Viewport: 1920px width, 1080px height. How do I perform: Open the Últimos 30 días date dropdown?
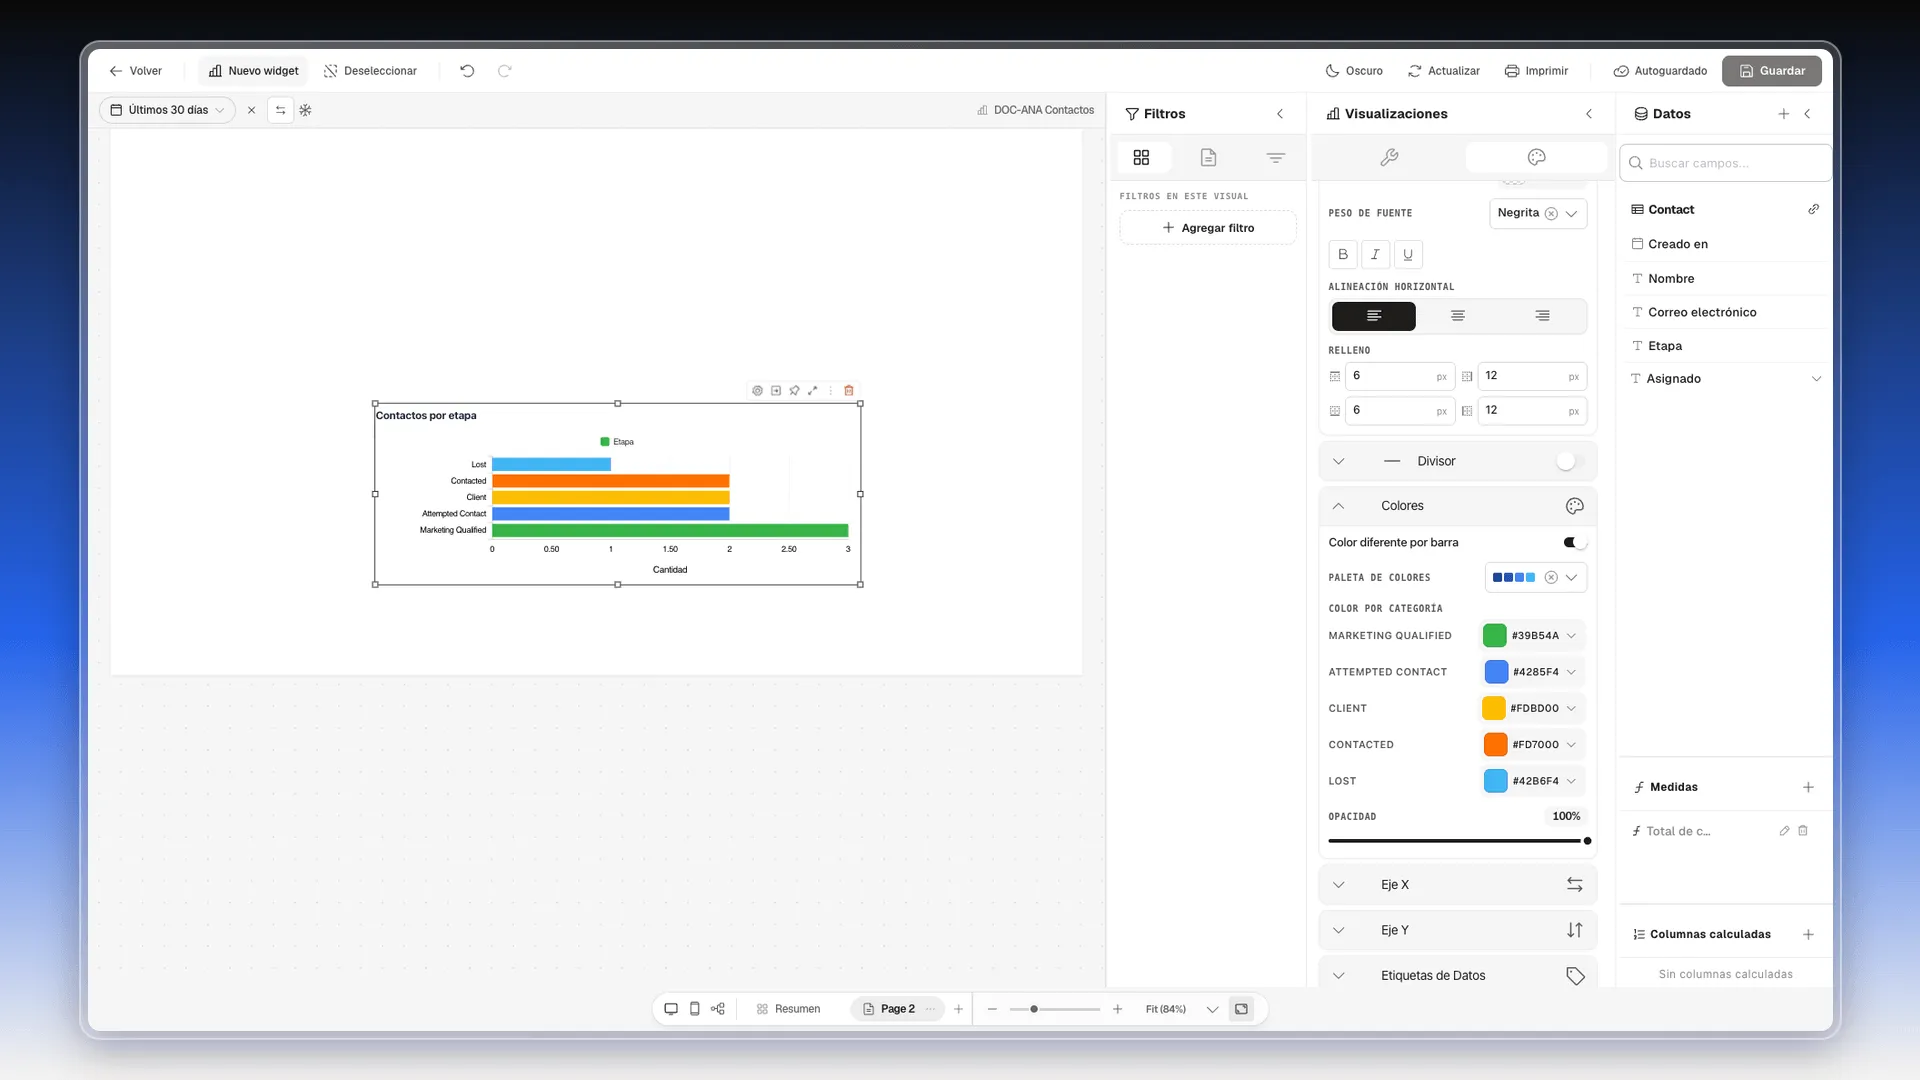coord(167,110)
